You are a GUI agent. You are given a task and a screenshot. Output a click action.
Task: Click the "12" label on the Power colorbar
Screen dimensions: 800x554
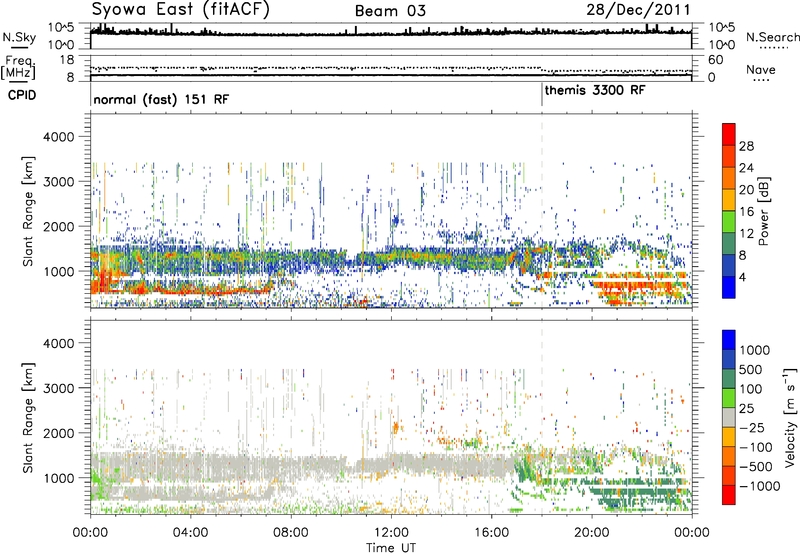click(x=746, y=234)
